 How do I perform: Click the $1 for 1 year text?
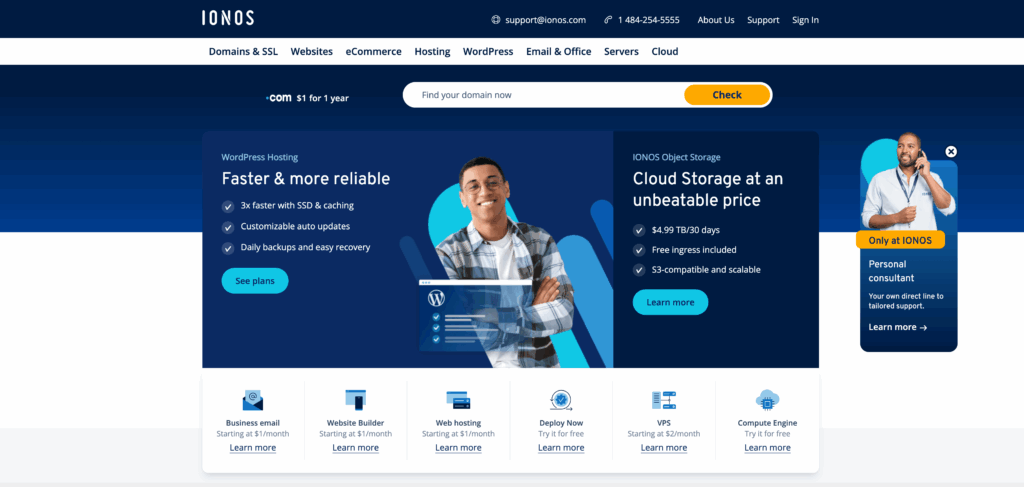[x=323, y=99]
